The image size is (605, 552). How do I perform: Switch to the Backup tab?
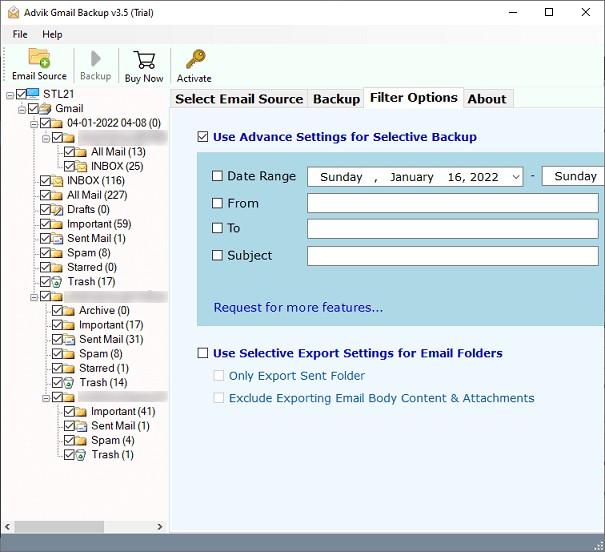pyautogui.click(x=336, y=99)
